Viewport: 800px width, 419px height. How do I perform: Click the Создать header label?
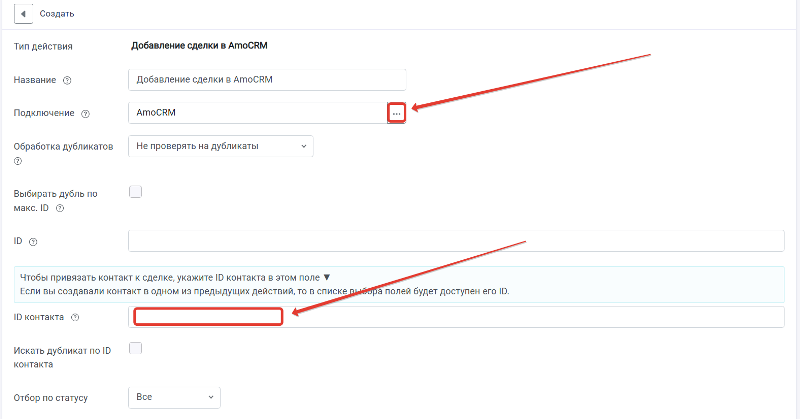[57, 14]
